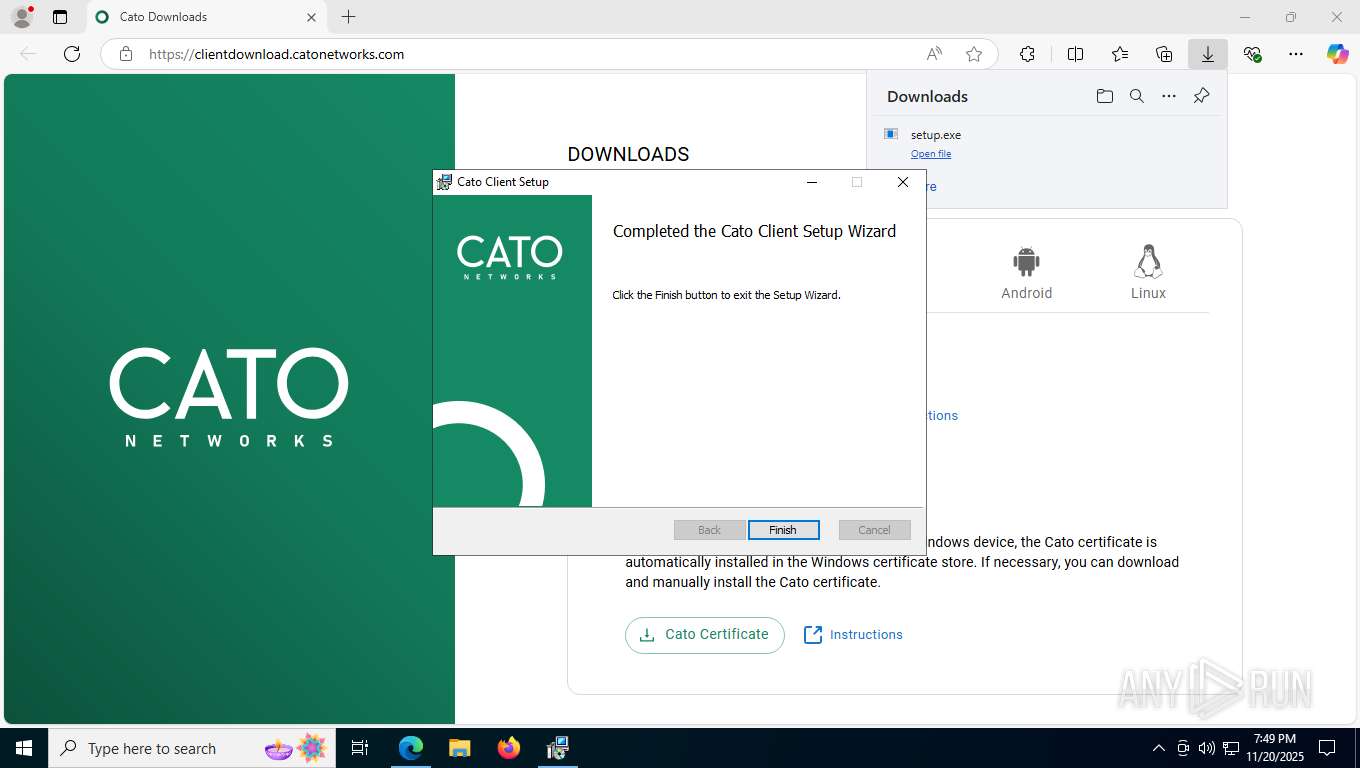Click the browser profile avatar
The image size is (1360, 768).
tap(21, 17)
